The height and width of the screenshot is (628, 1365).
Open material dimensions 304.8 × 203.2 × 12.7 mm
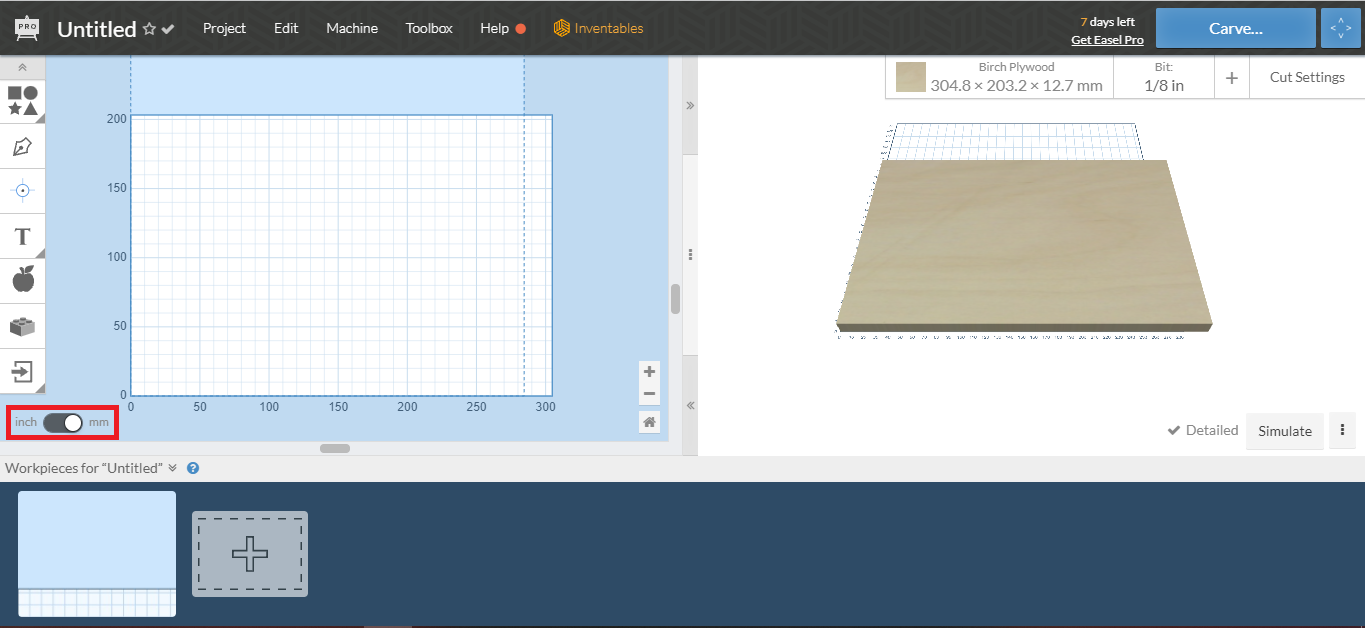coord(1016,86)
